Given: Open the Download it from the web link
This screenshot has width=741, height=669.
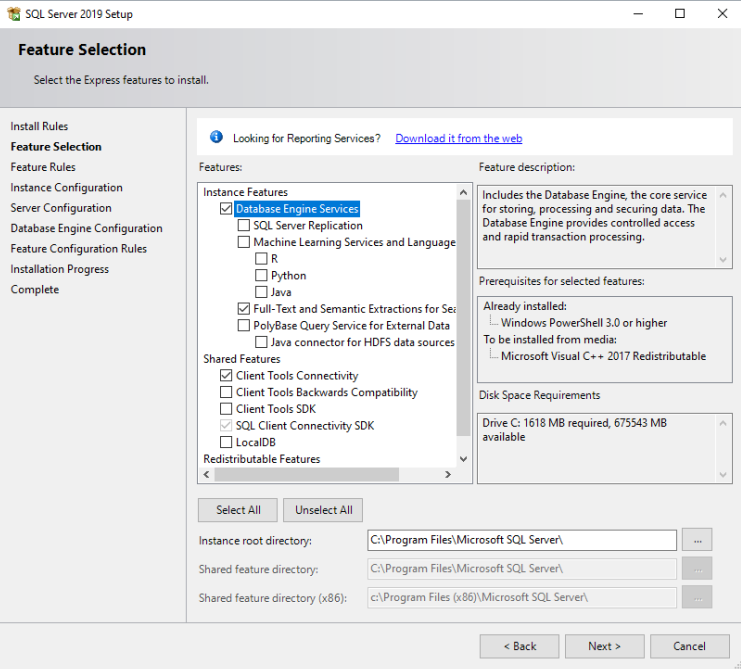Looking at the screenshot, I should coord(458,138).
